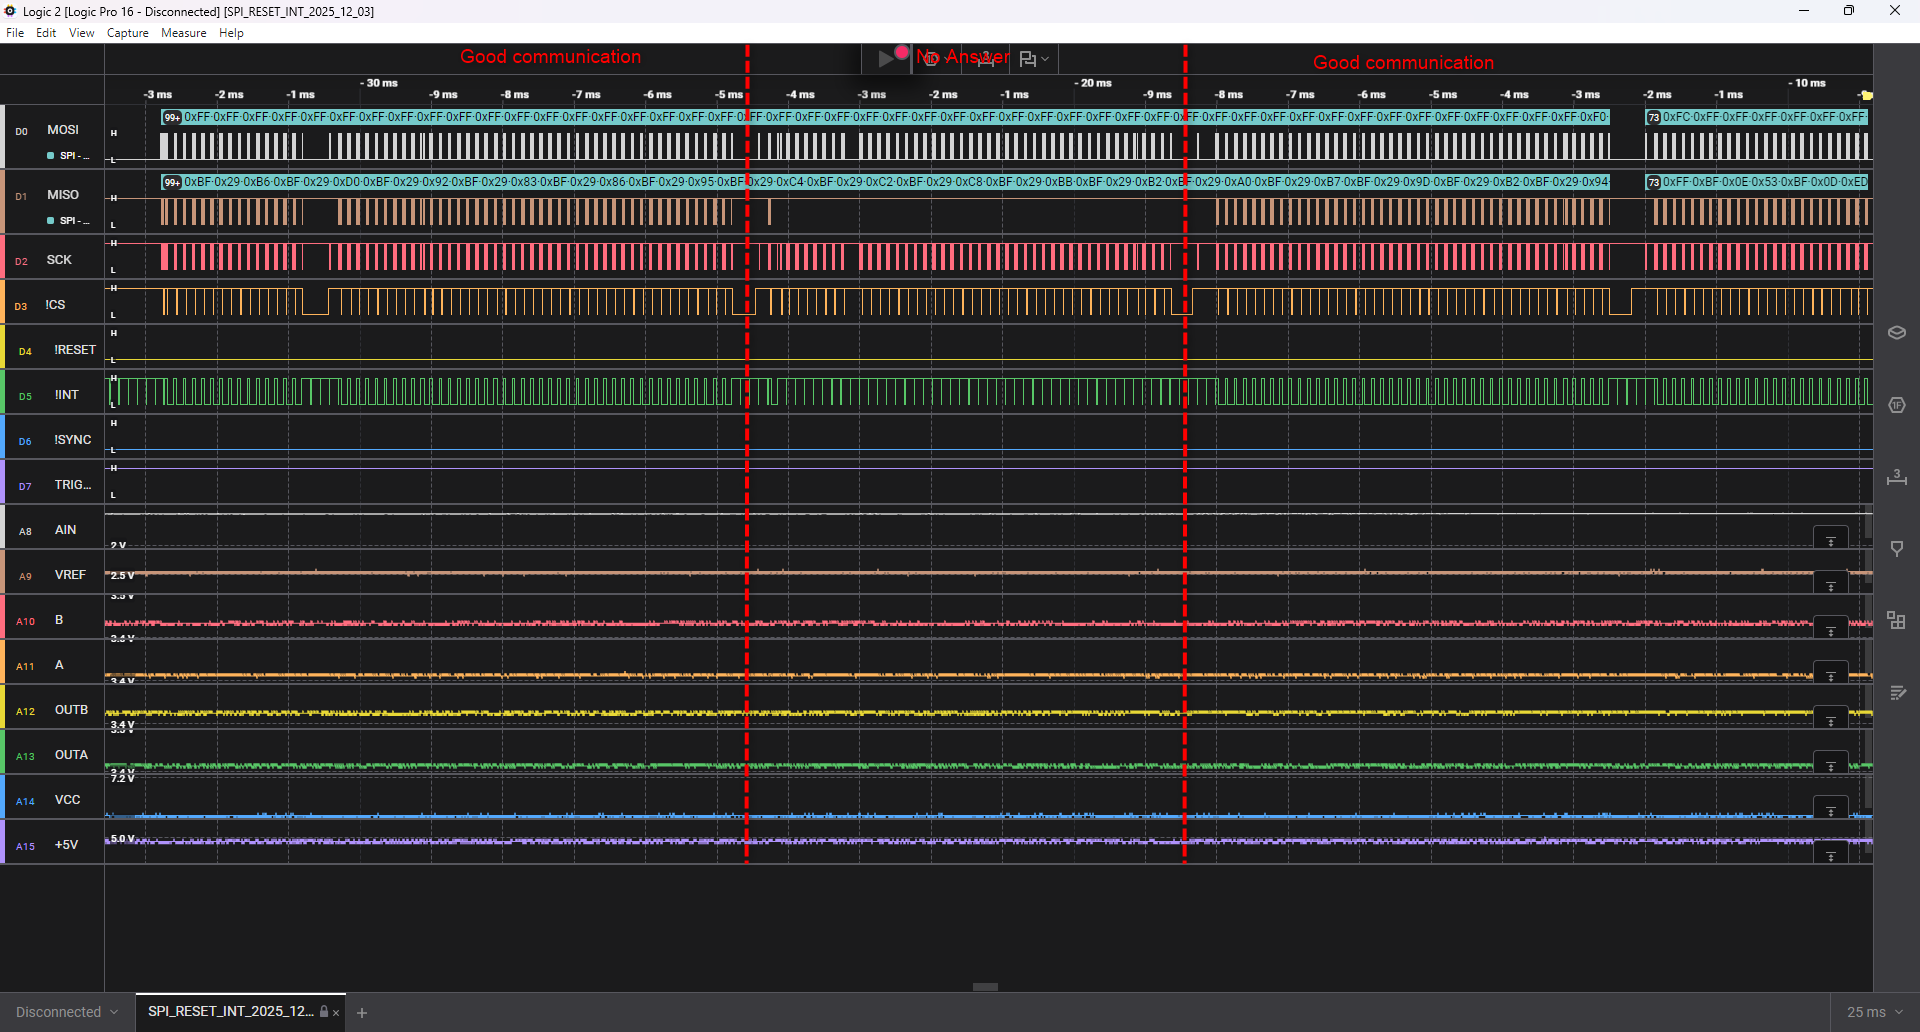The image size is (1920, 1032).
Task: Open the Edit menu
Action: coord(46,33)
